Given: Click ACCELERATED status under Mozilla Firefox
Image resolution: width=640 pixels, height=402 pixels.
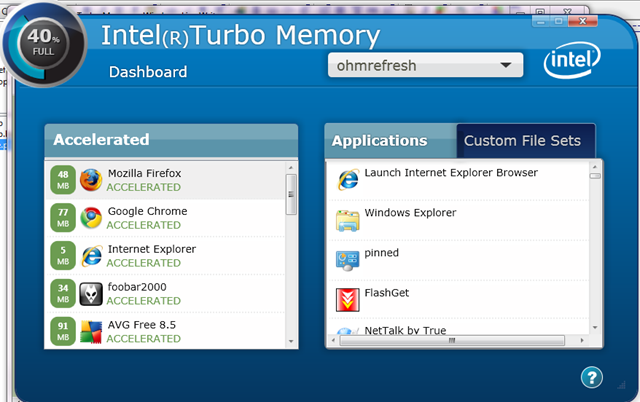Looking at the screenshot, I should (x=144, y=187).
